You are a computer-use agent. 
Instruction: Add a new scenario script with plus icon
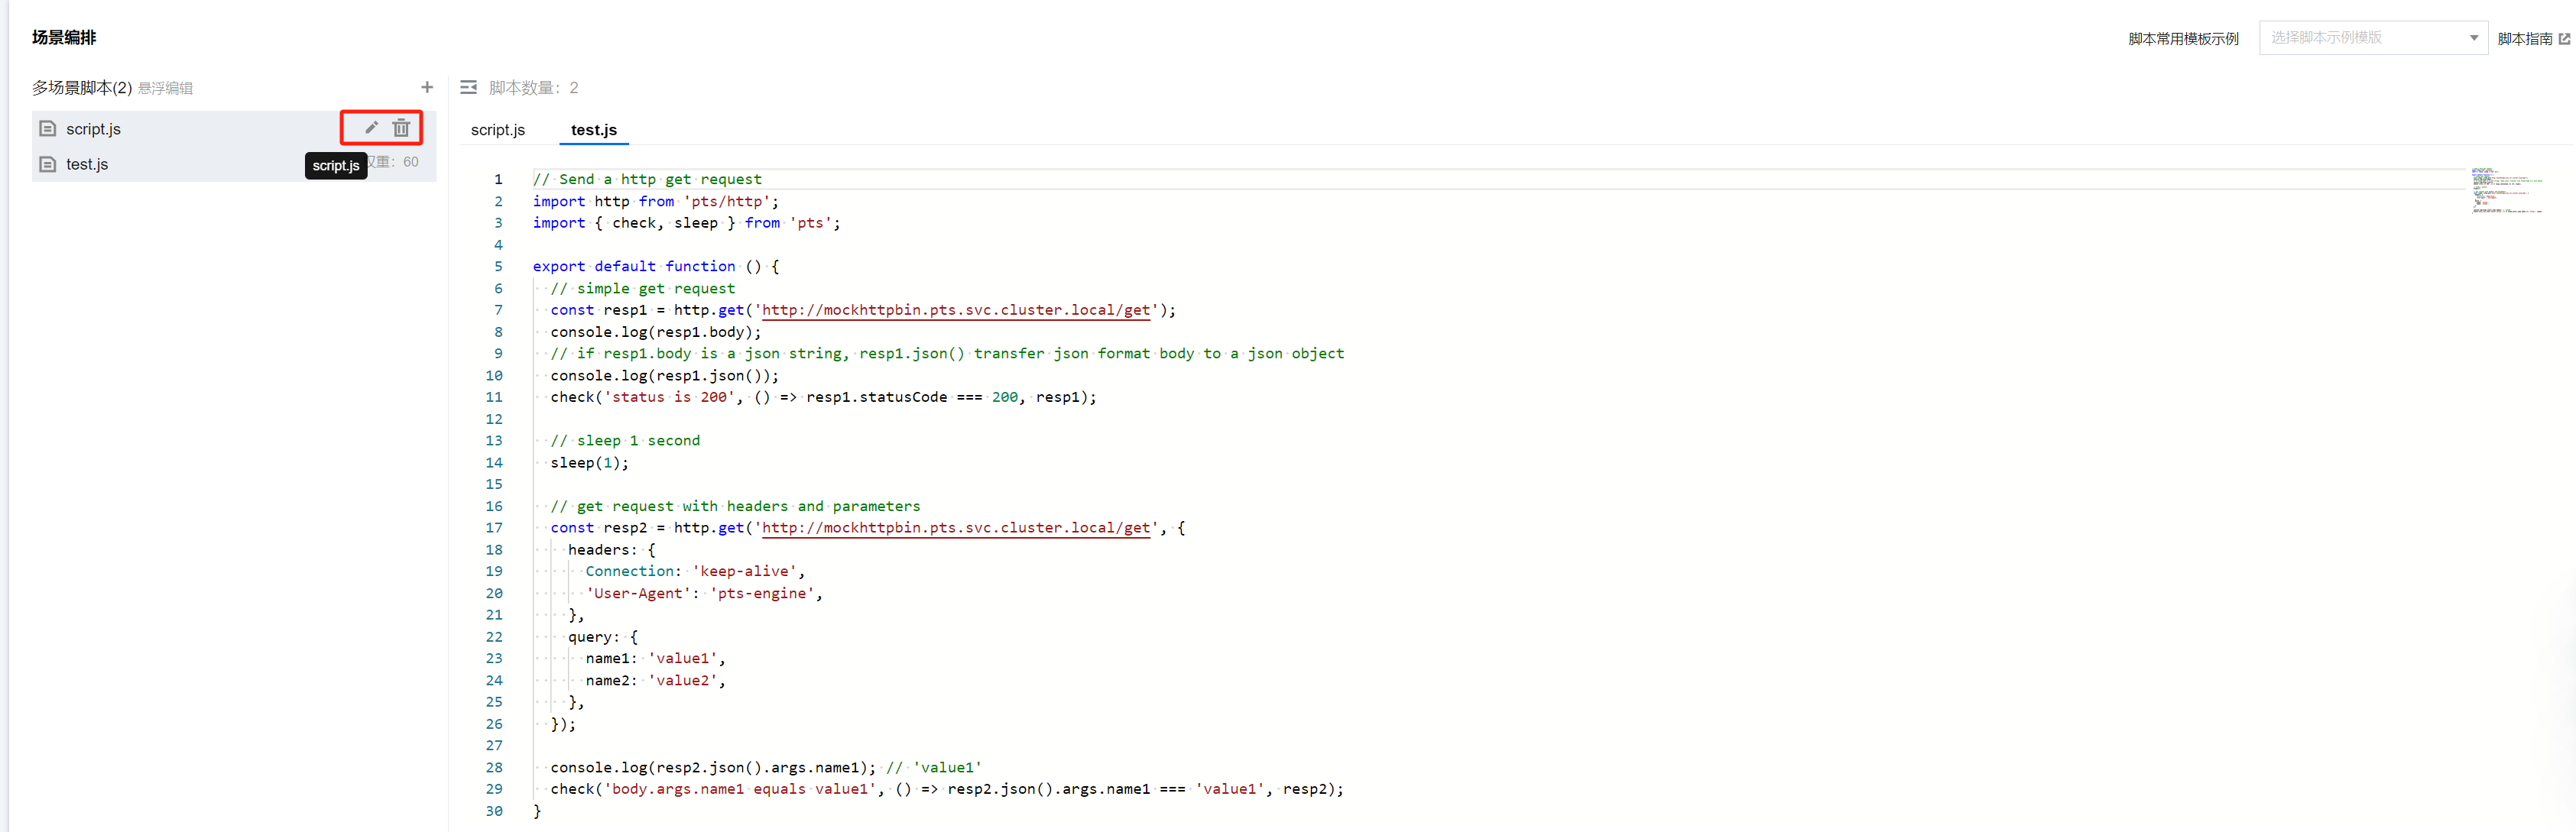point(427,87)
